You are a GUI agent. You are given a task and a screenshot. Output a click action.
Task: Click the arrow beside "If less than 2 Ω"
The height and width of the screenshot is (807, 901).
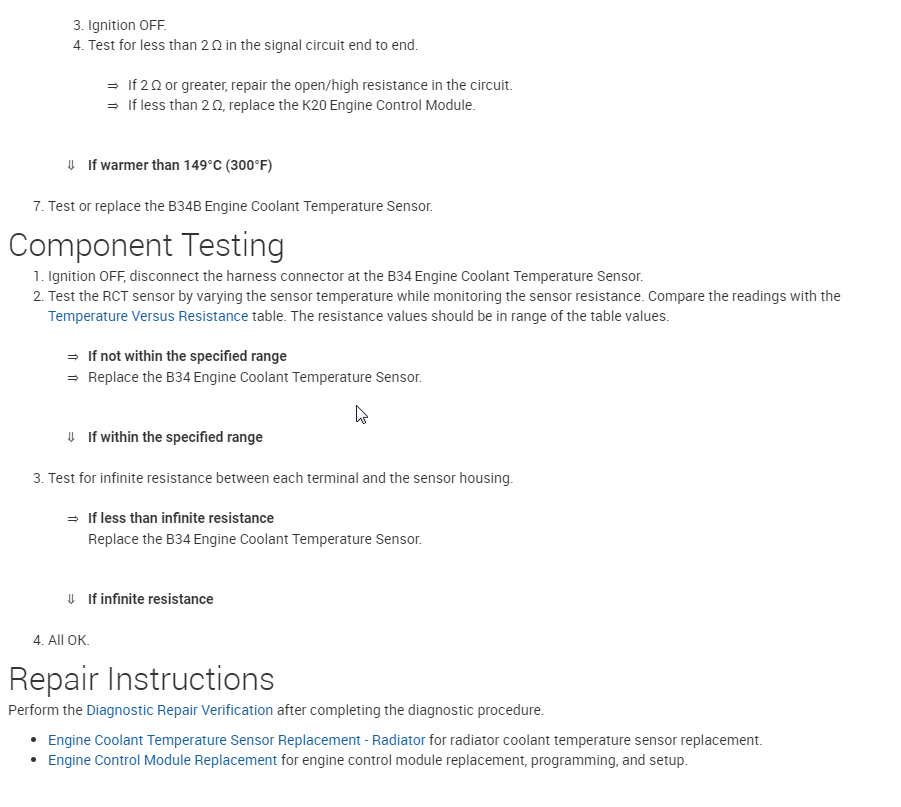[x=112, y=106]
